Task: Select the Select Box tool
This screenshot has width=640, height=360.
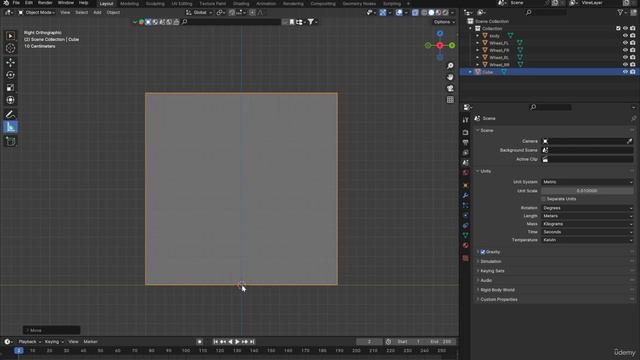Action: [11, 36]
